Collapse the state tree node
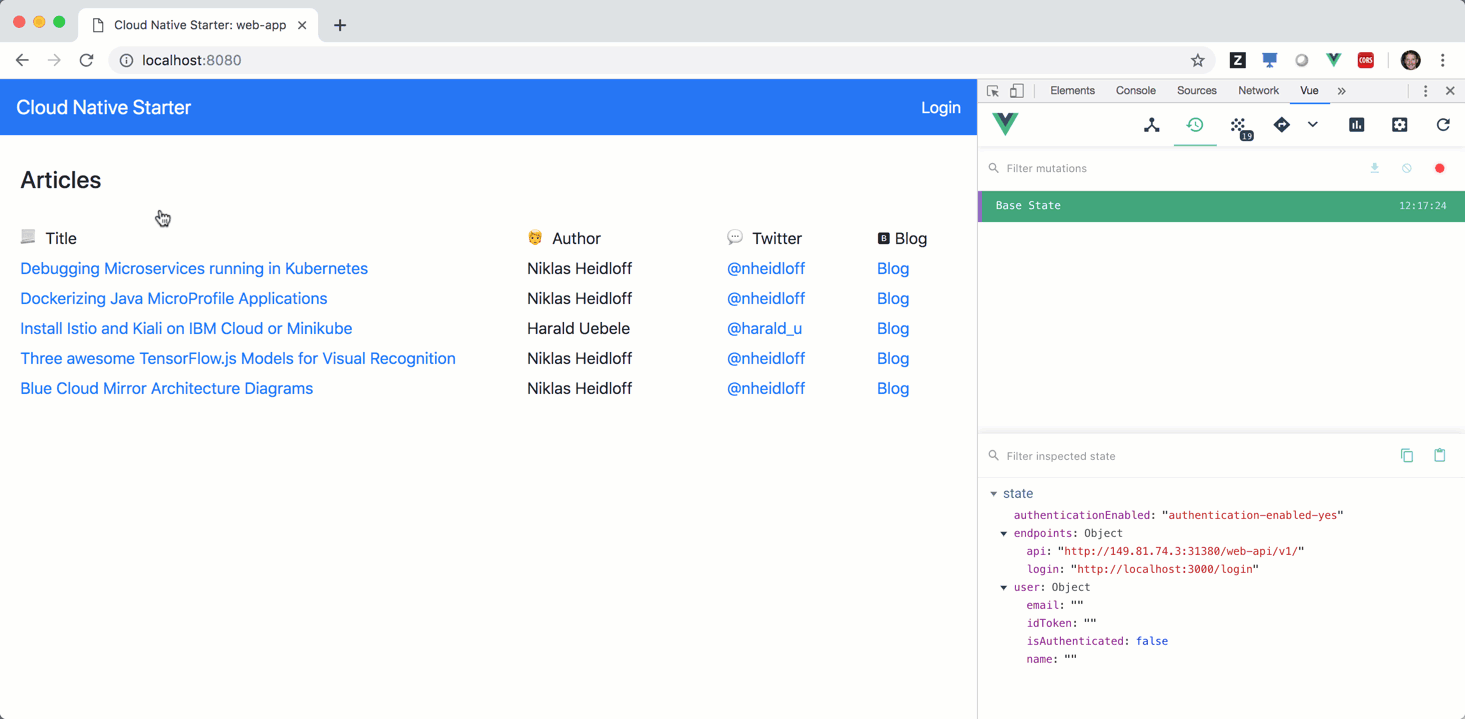The image size is (1465, 719). [x=994, y=494]
